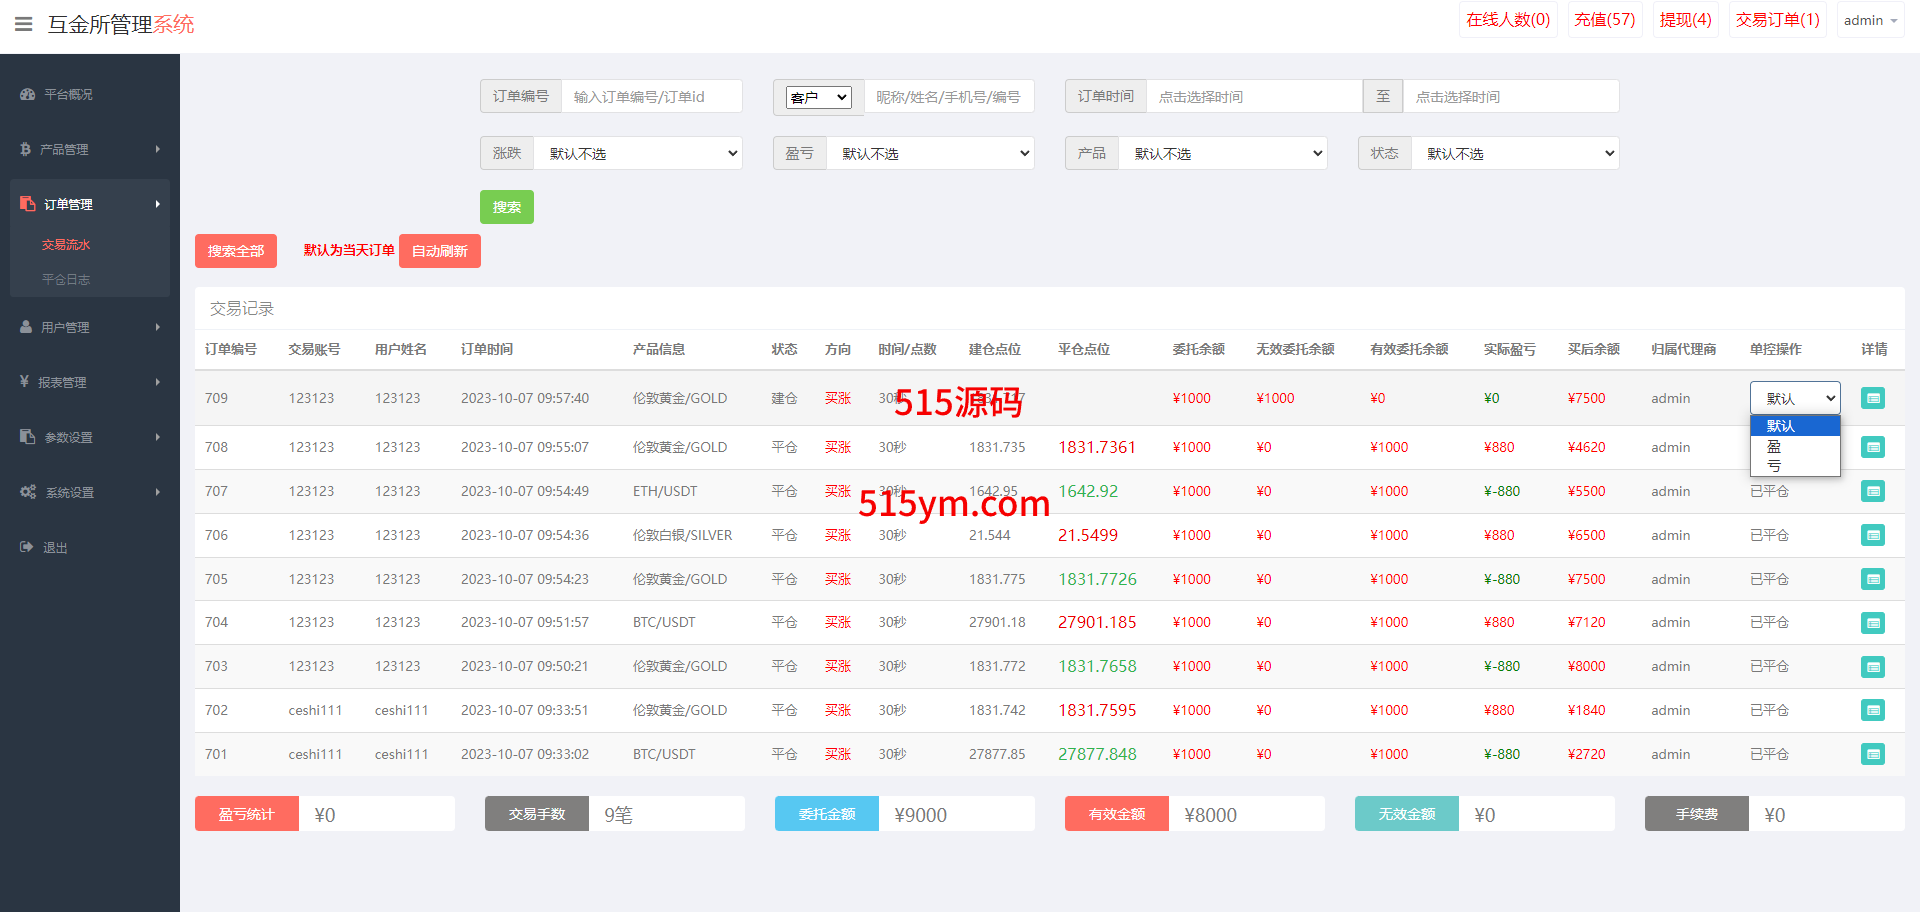Image resolution: width=1920 pixels, height=912 pixels.
Task: Open the 涨跌 filter dropdown
Action: (x=638, y=153)
